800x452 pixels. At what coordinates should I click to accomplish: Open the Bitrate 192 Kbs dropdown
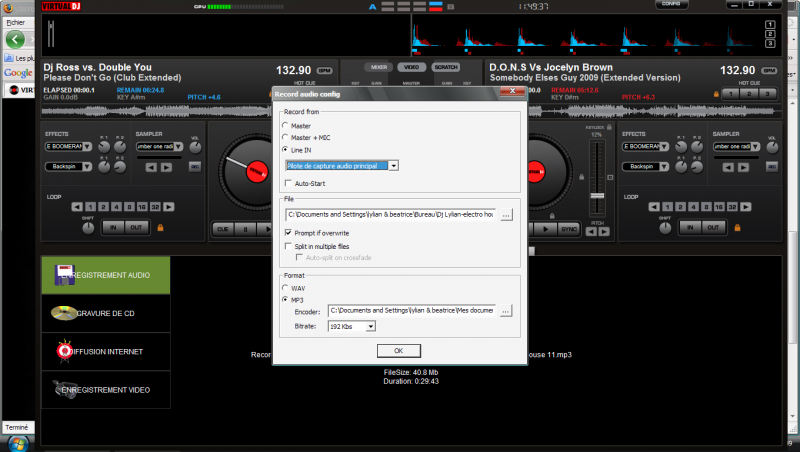pos(370,326)
